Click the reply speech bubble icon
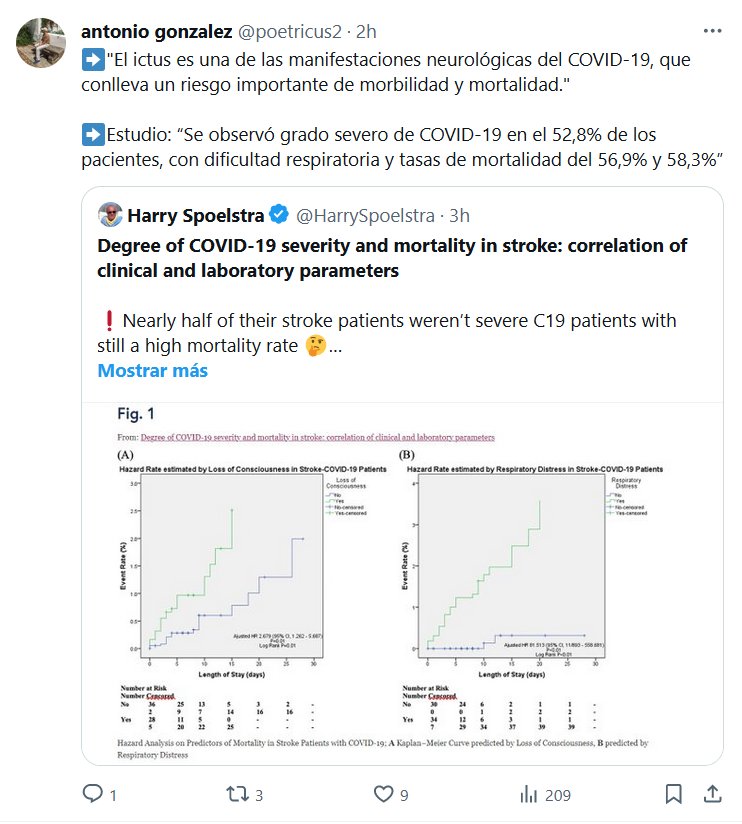The image size is (742, 824). [93, 795]
